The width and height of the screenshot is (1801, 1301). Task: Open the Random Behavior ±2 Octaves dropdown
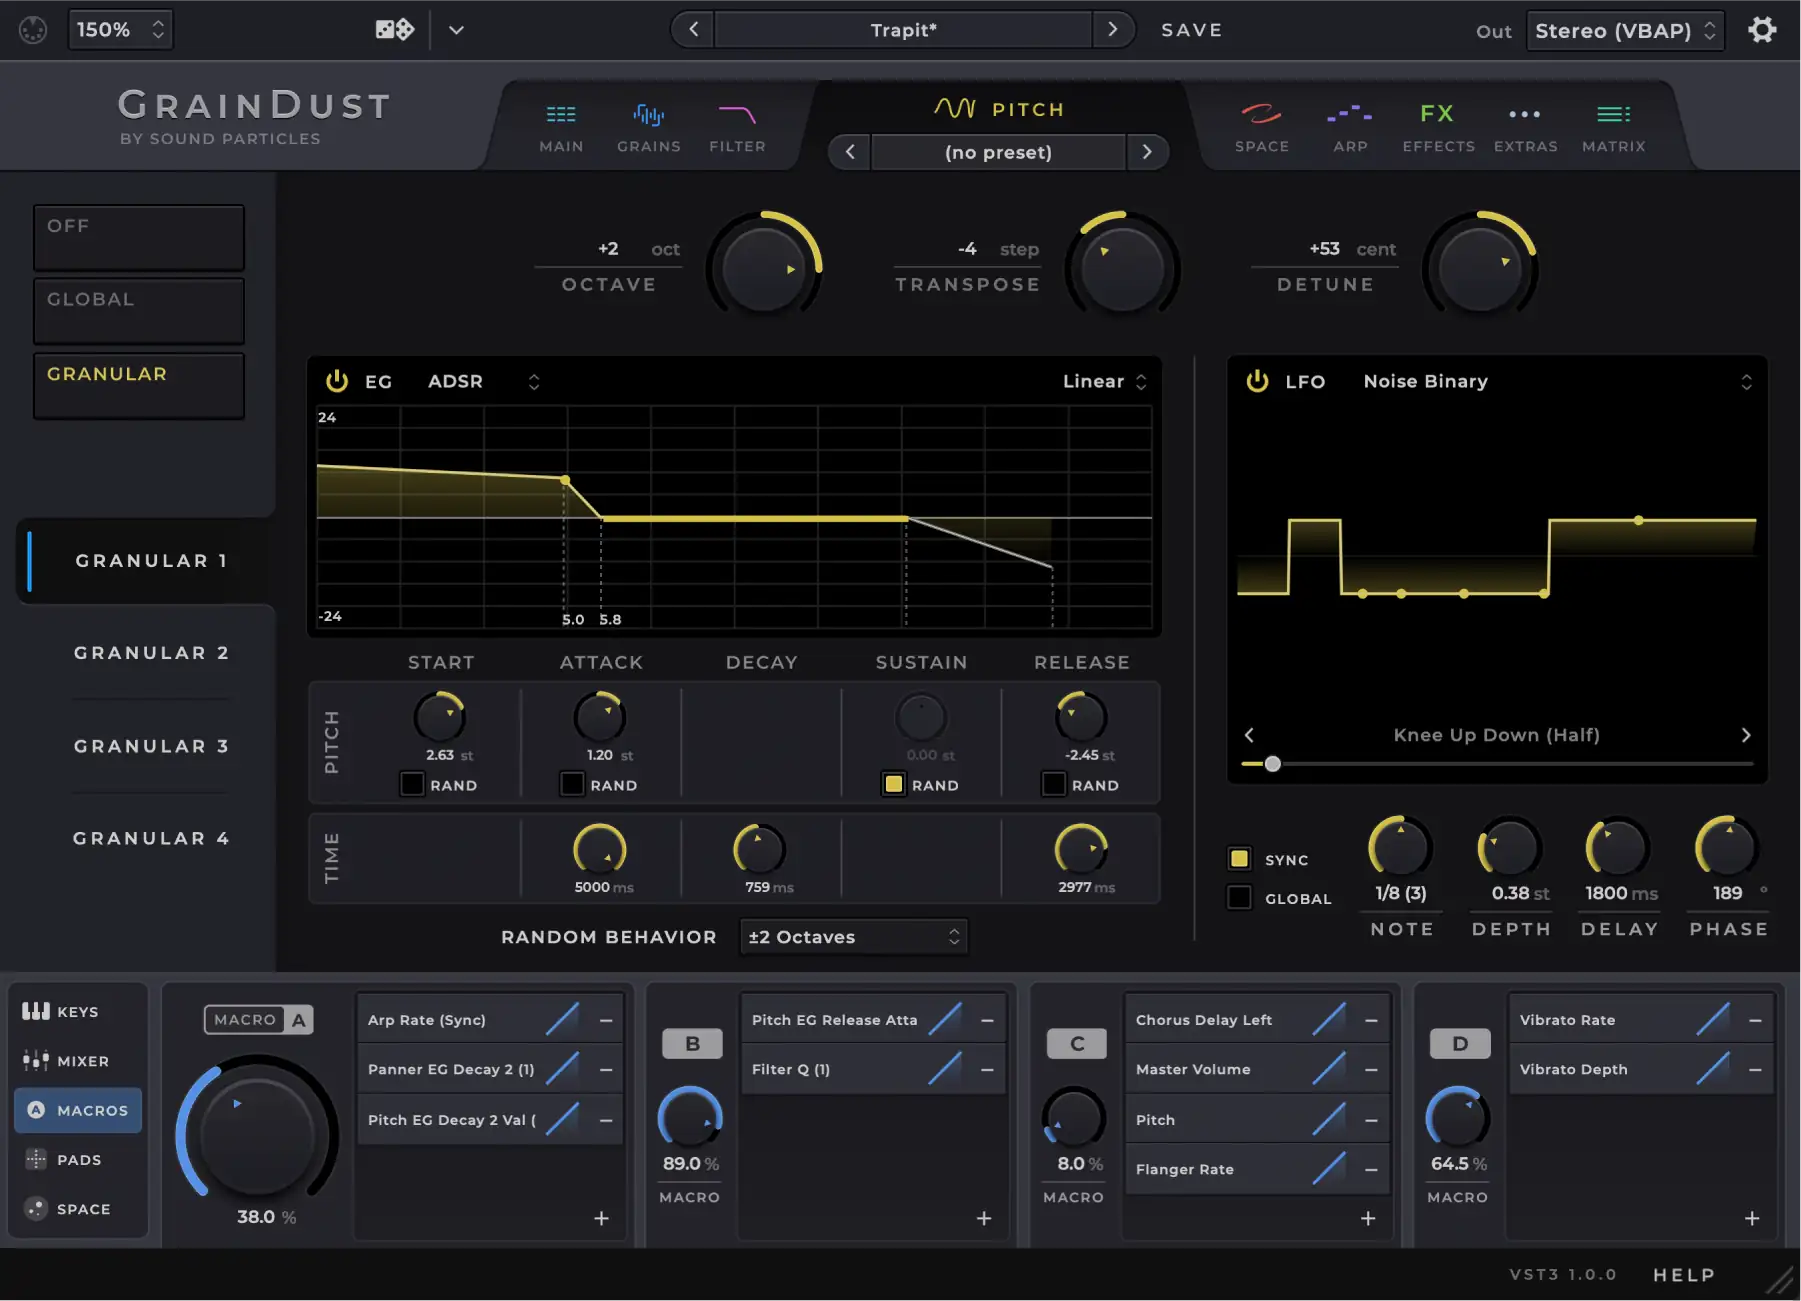pyautogui.click(x=853, y=936)
